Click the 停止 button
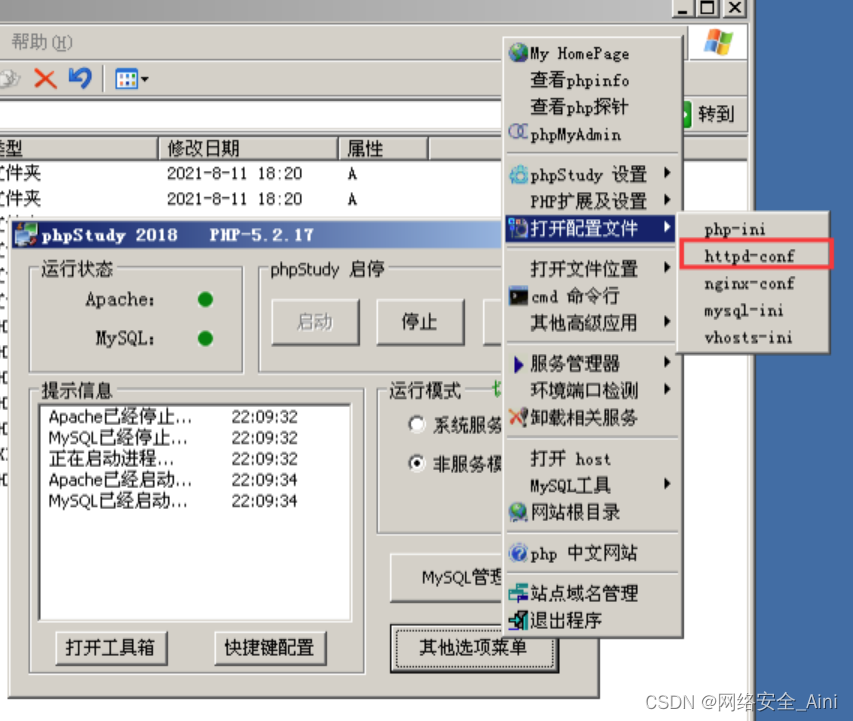This screenshot has width=853, height=721. click(420, 322)
